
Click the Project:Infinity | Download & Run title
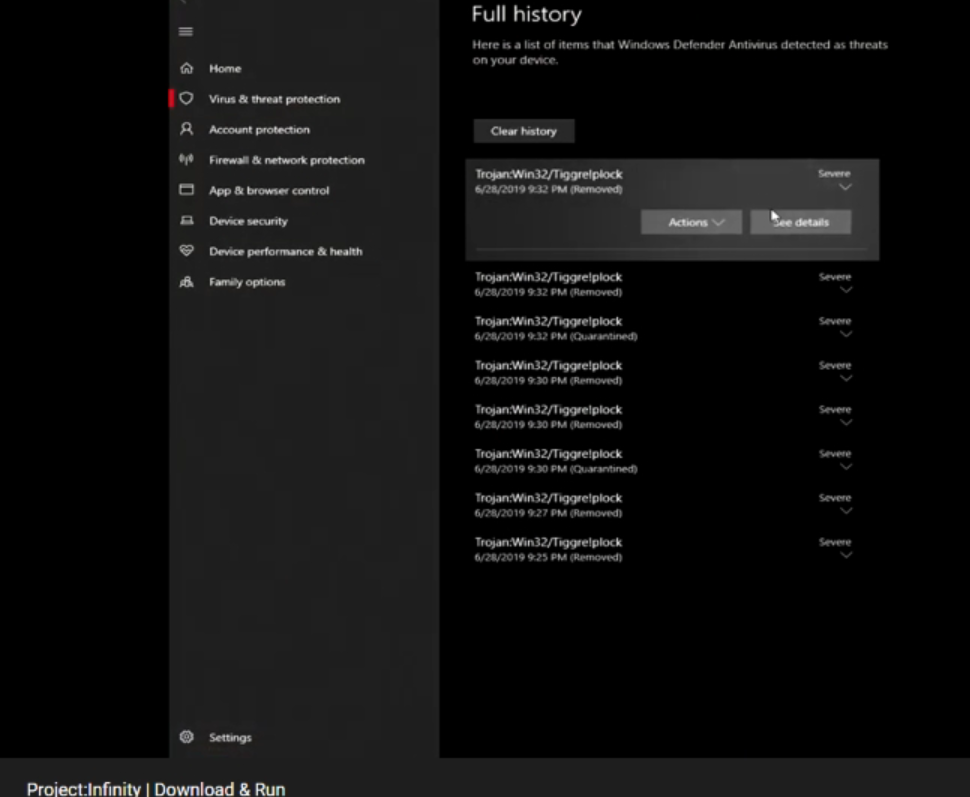(156, 789)
